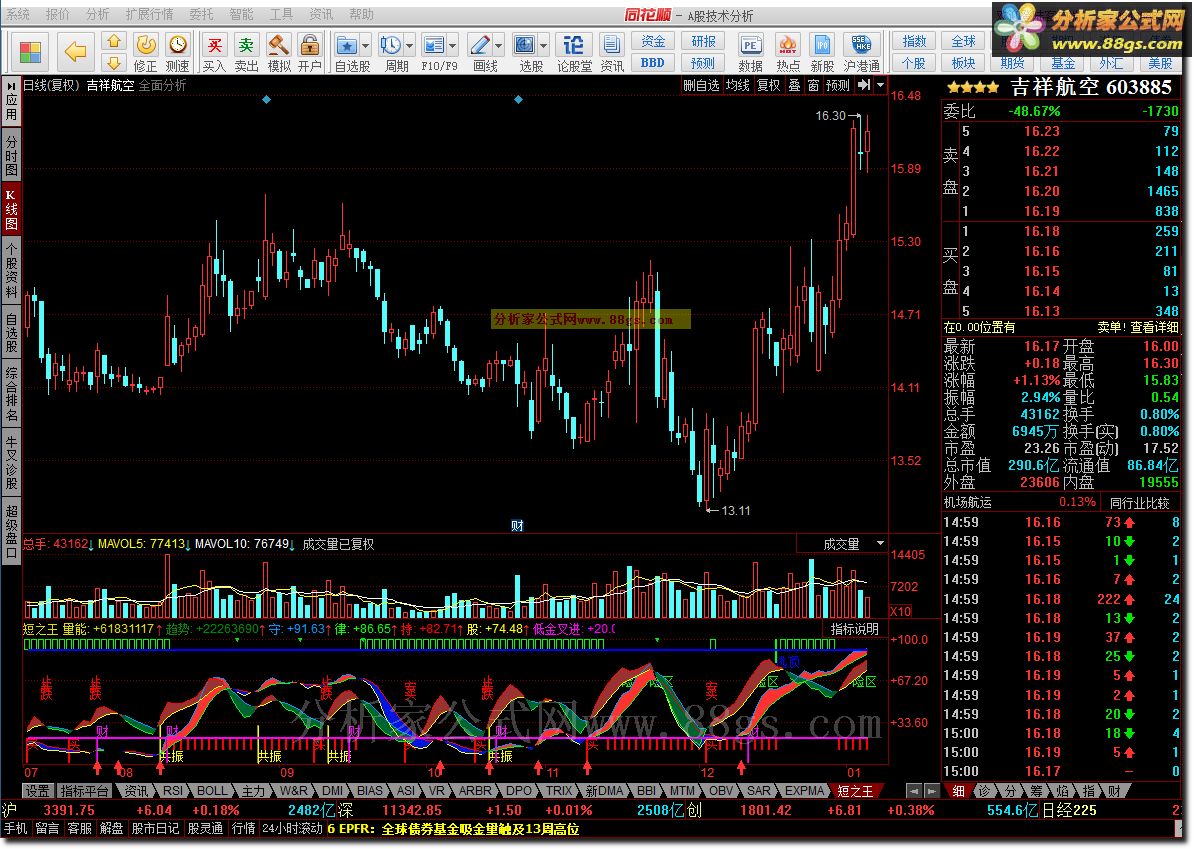Open the 自选股 star folder icon

click(x=347, y=45)
